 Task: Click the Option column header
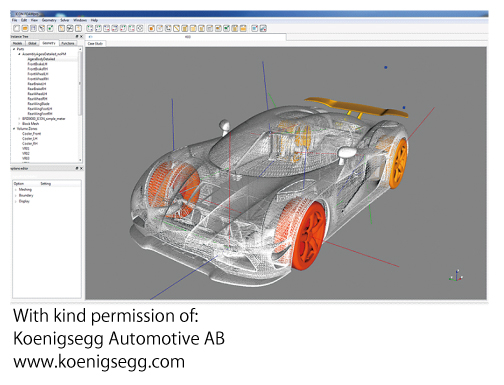(19, 184)
